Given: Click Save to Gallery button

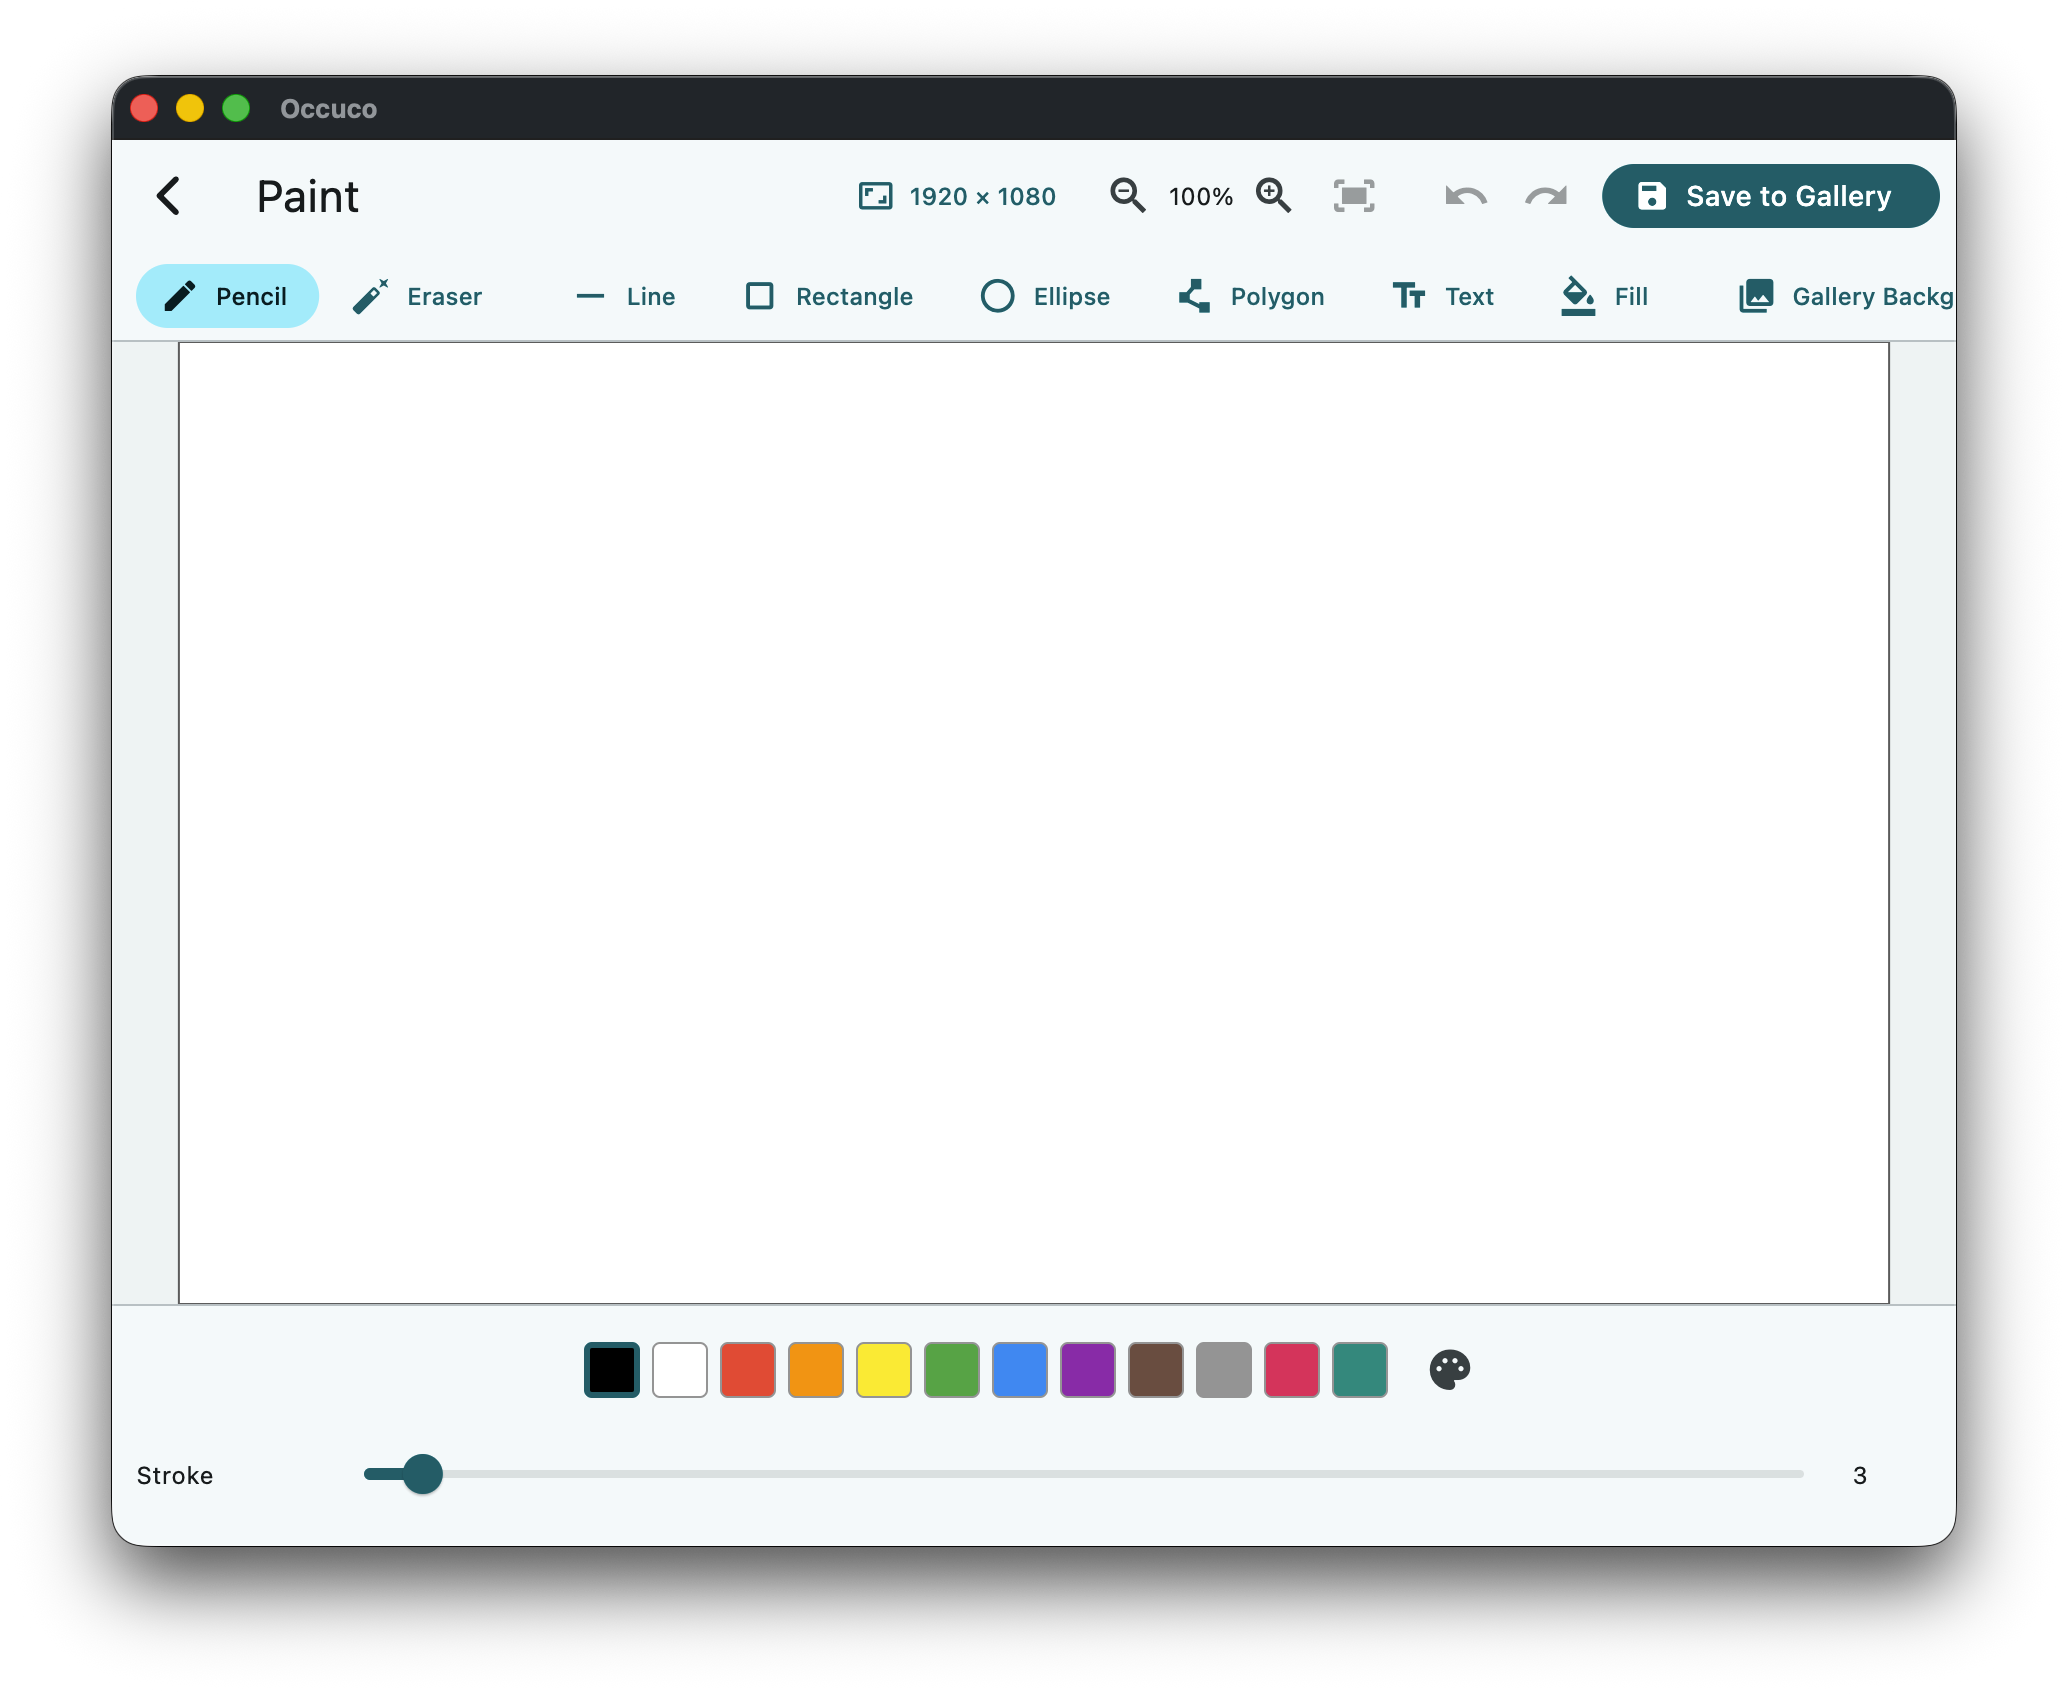Looking at the screenshot, I should [1770, 196].
